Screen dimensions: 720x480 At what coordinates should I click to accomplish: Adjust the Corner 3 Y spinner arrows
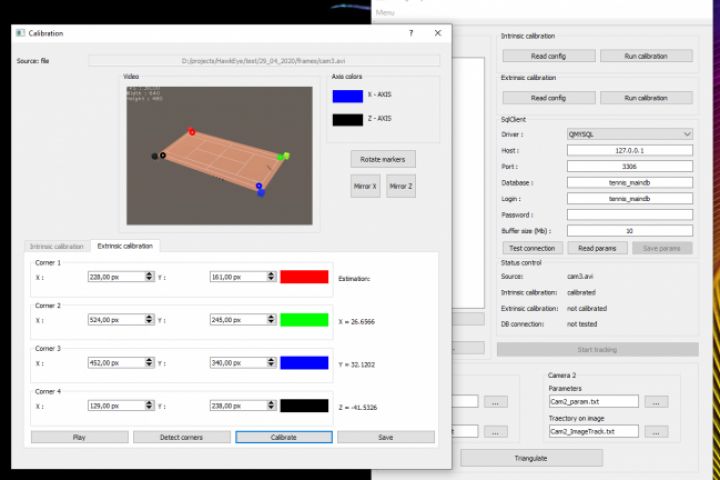[271, 362]
